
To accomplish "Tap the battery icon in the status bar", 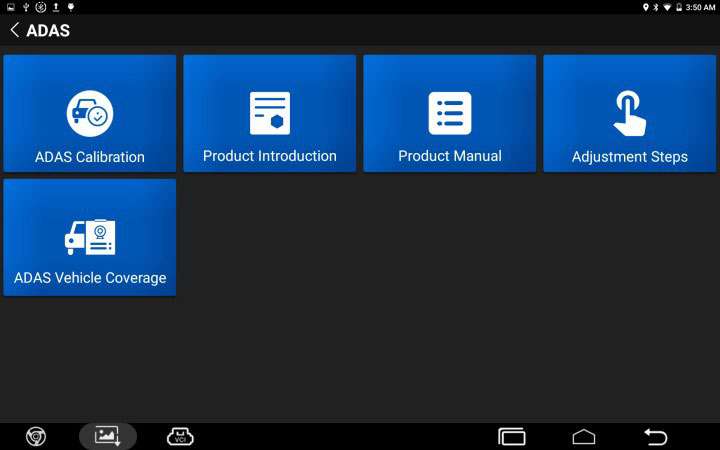I will point(679,7).
